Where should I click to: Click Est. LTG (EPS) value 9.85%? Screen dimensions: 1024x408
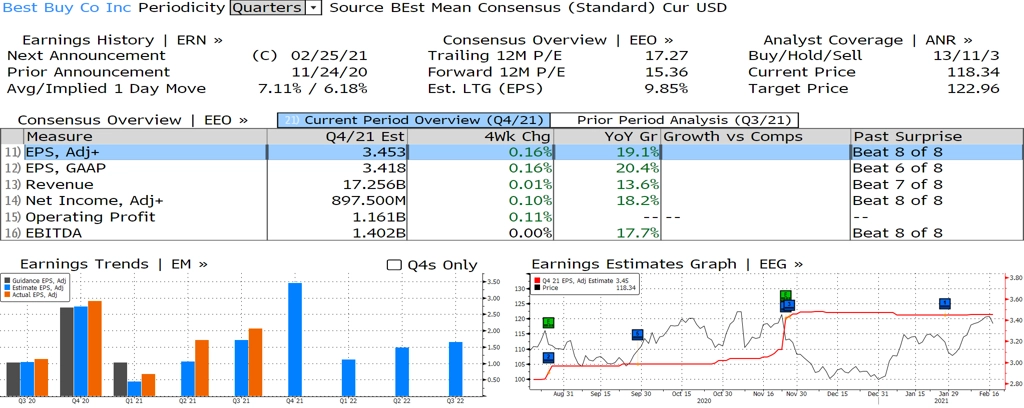665,89
